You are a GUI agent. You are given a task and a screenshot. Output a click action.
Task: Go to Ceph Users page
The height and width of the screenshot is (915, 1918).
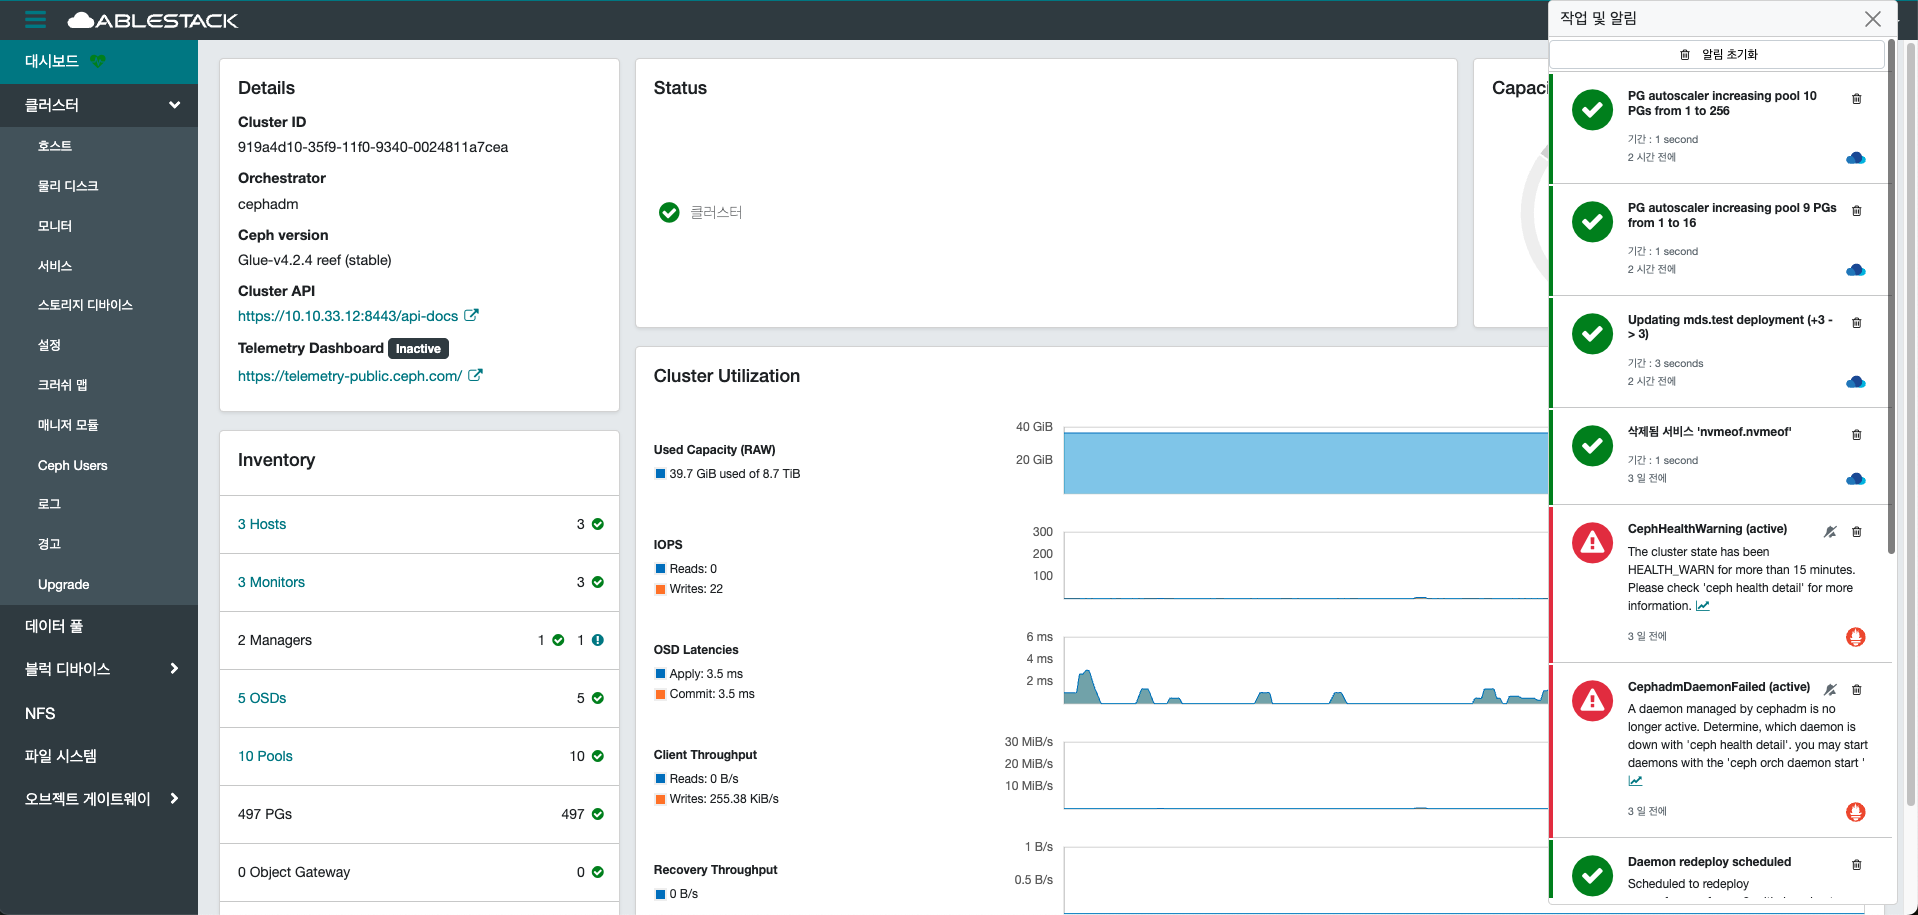(x=72, y=466)
